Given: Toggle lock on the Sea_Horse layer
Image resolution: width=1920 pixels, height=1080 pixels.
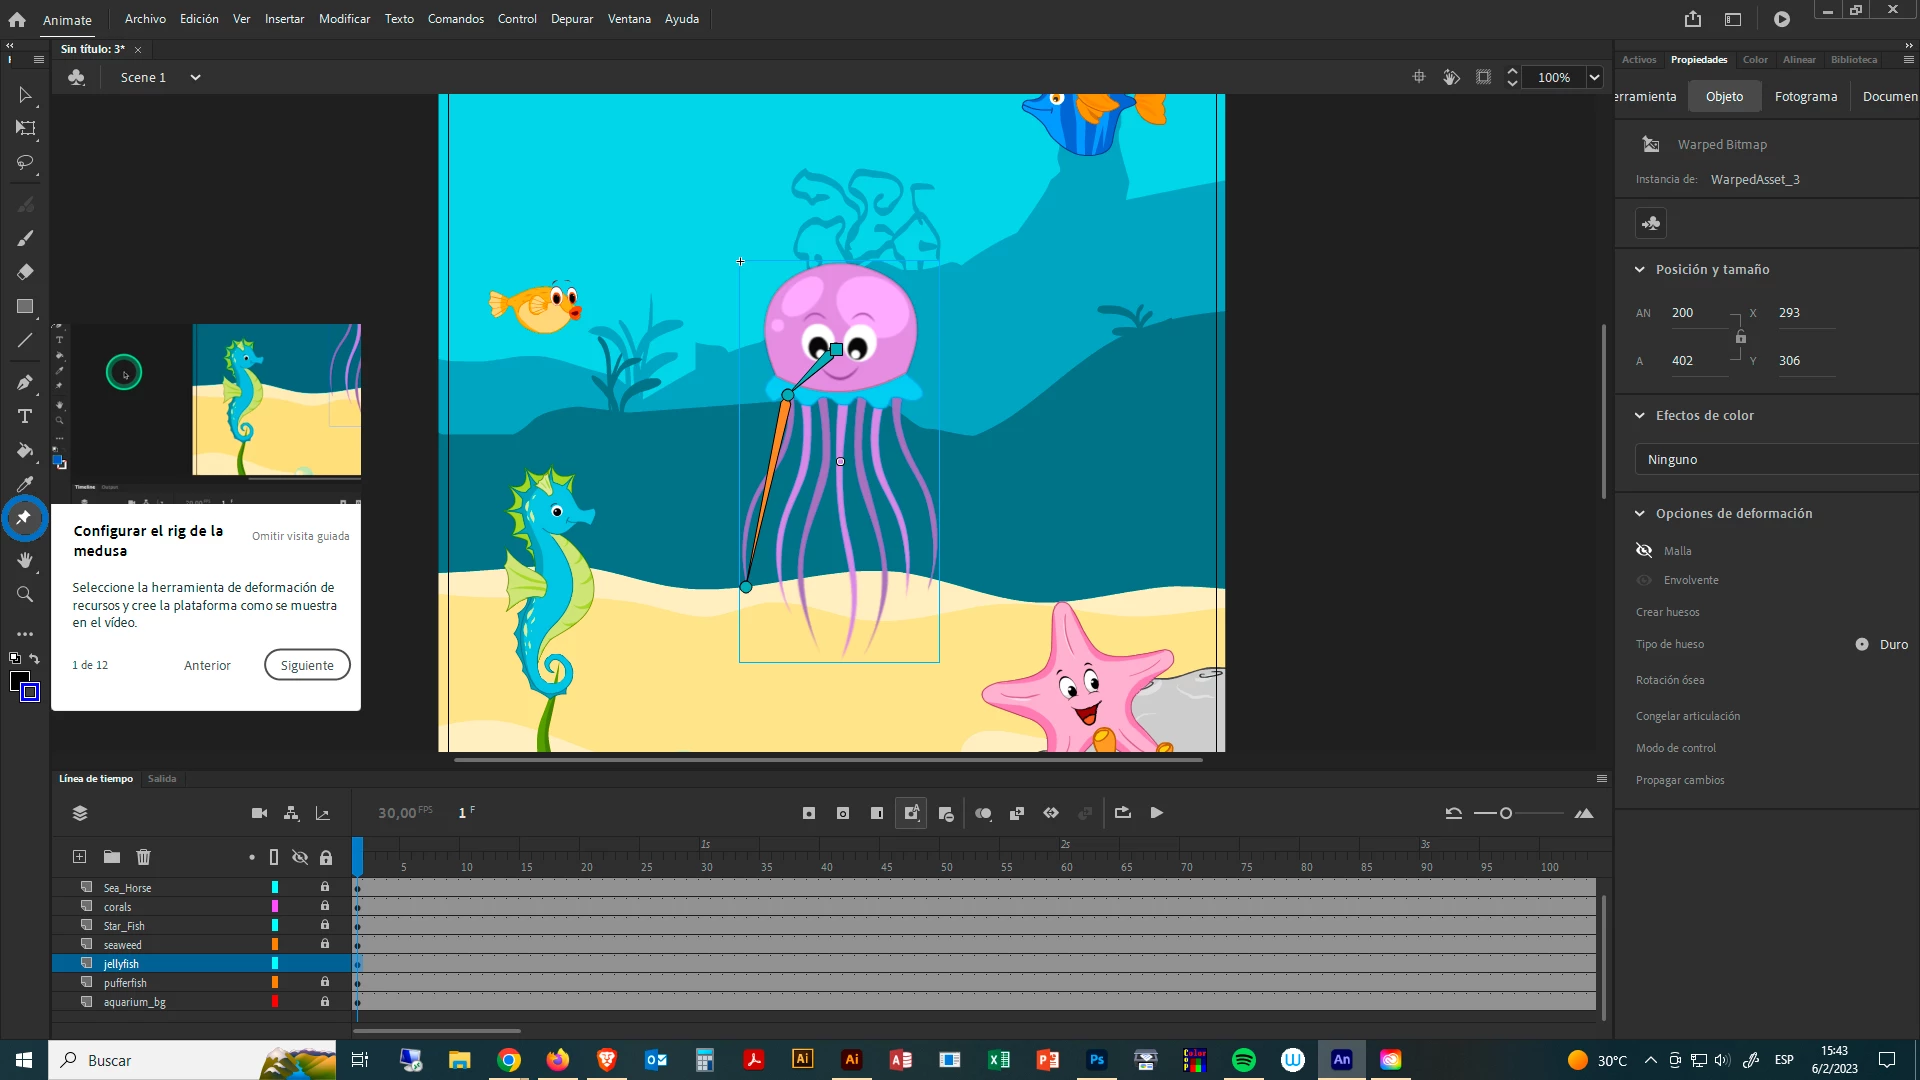Looking at the screenshot, I should tap(325, 887).
